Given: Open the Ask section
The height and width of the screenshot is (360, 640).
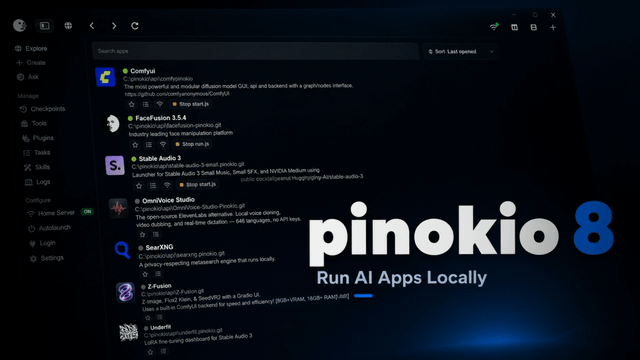Looking at the screenshot, I should click(x=28, y=77).
